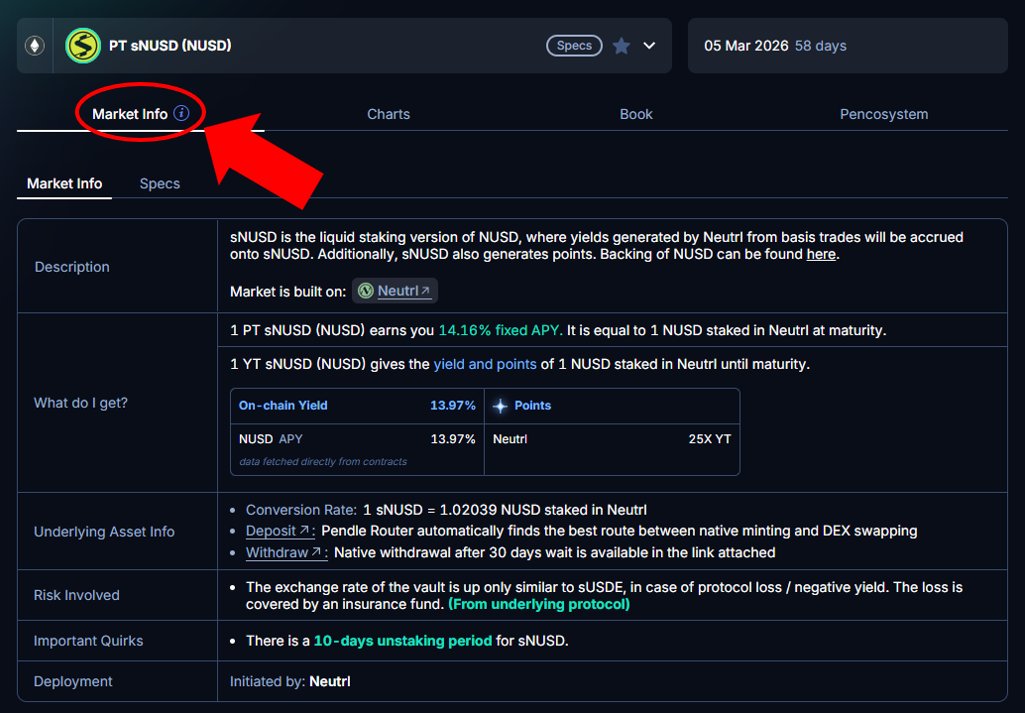Click the Initiated by Neutrl text
Viewport: 1025px width, 713px height.
290,681
